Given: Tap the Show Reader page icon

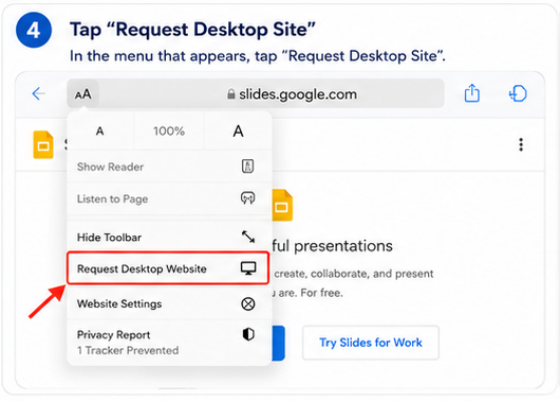Looking at the screenshot, I should pyautogui.click(x=248, y=166).
